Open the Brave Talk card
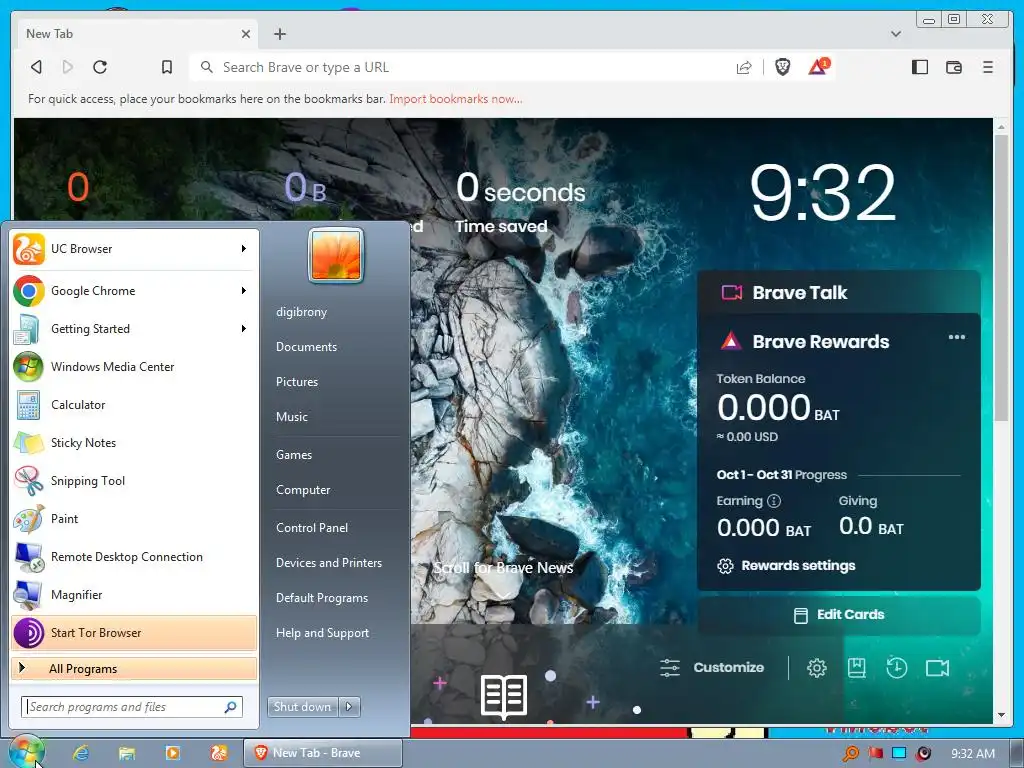 point(839,293)
